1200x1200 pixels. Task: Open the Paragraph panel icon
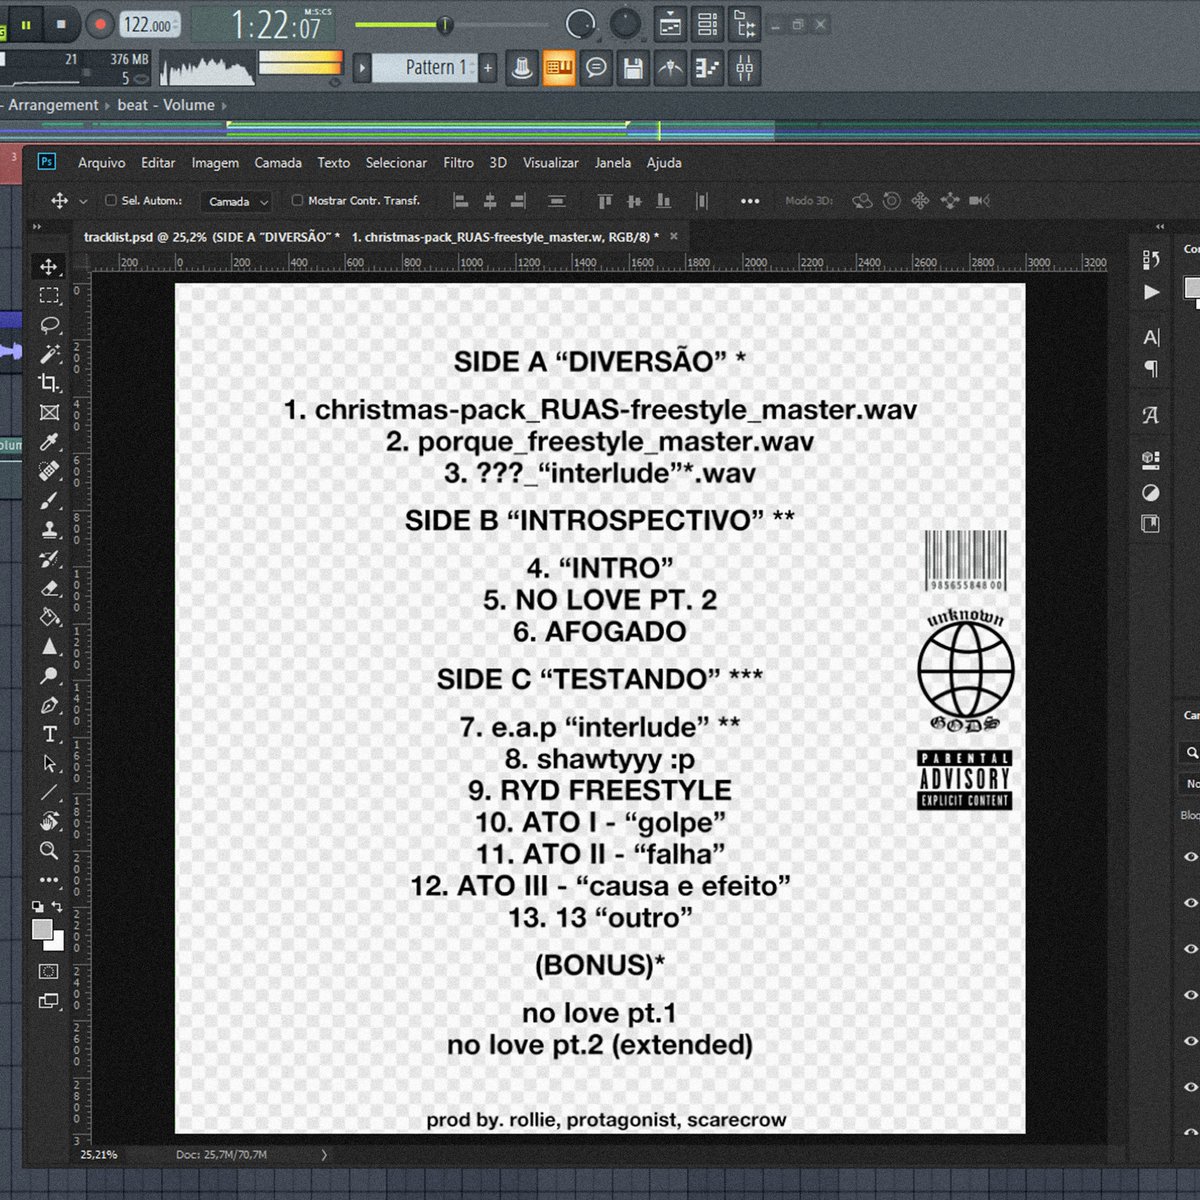point(1151,369)
